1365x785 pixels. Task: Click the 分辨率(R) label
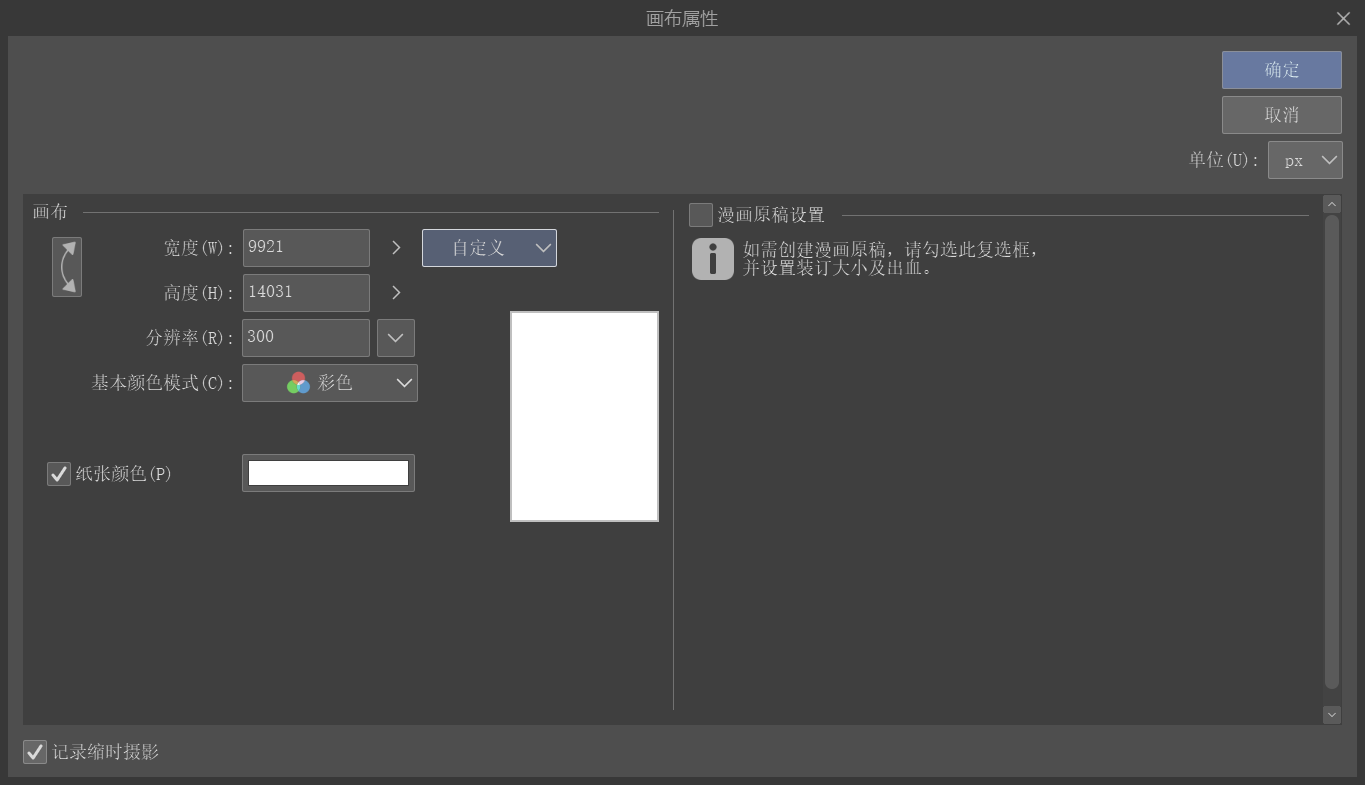pyautogui.click(x=190, y=338)
